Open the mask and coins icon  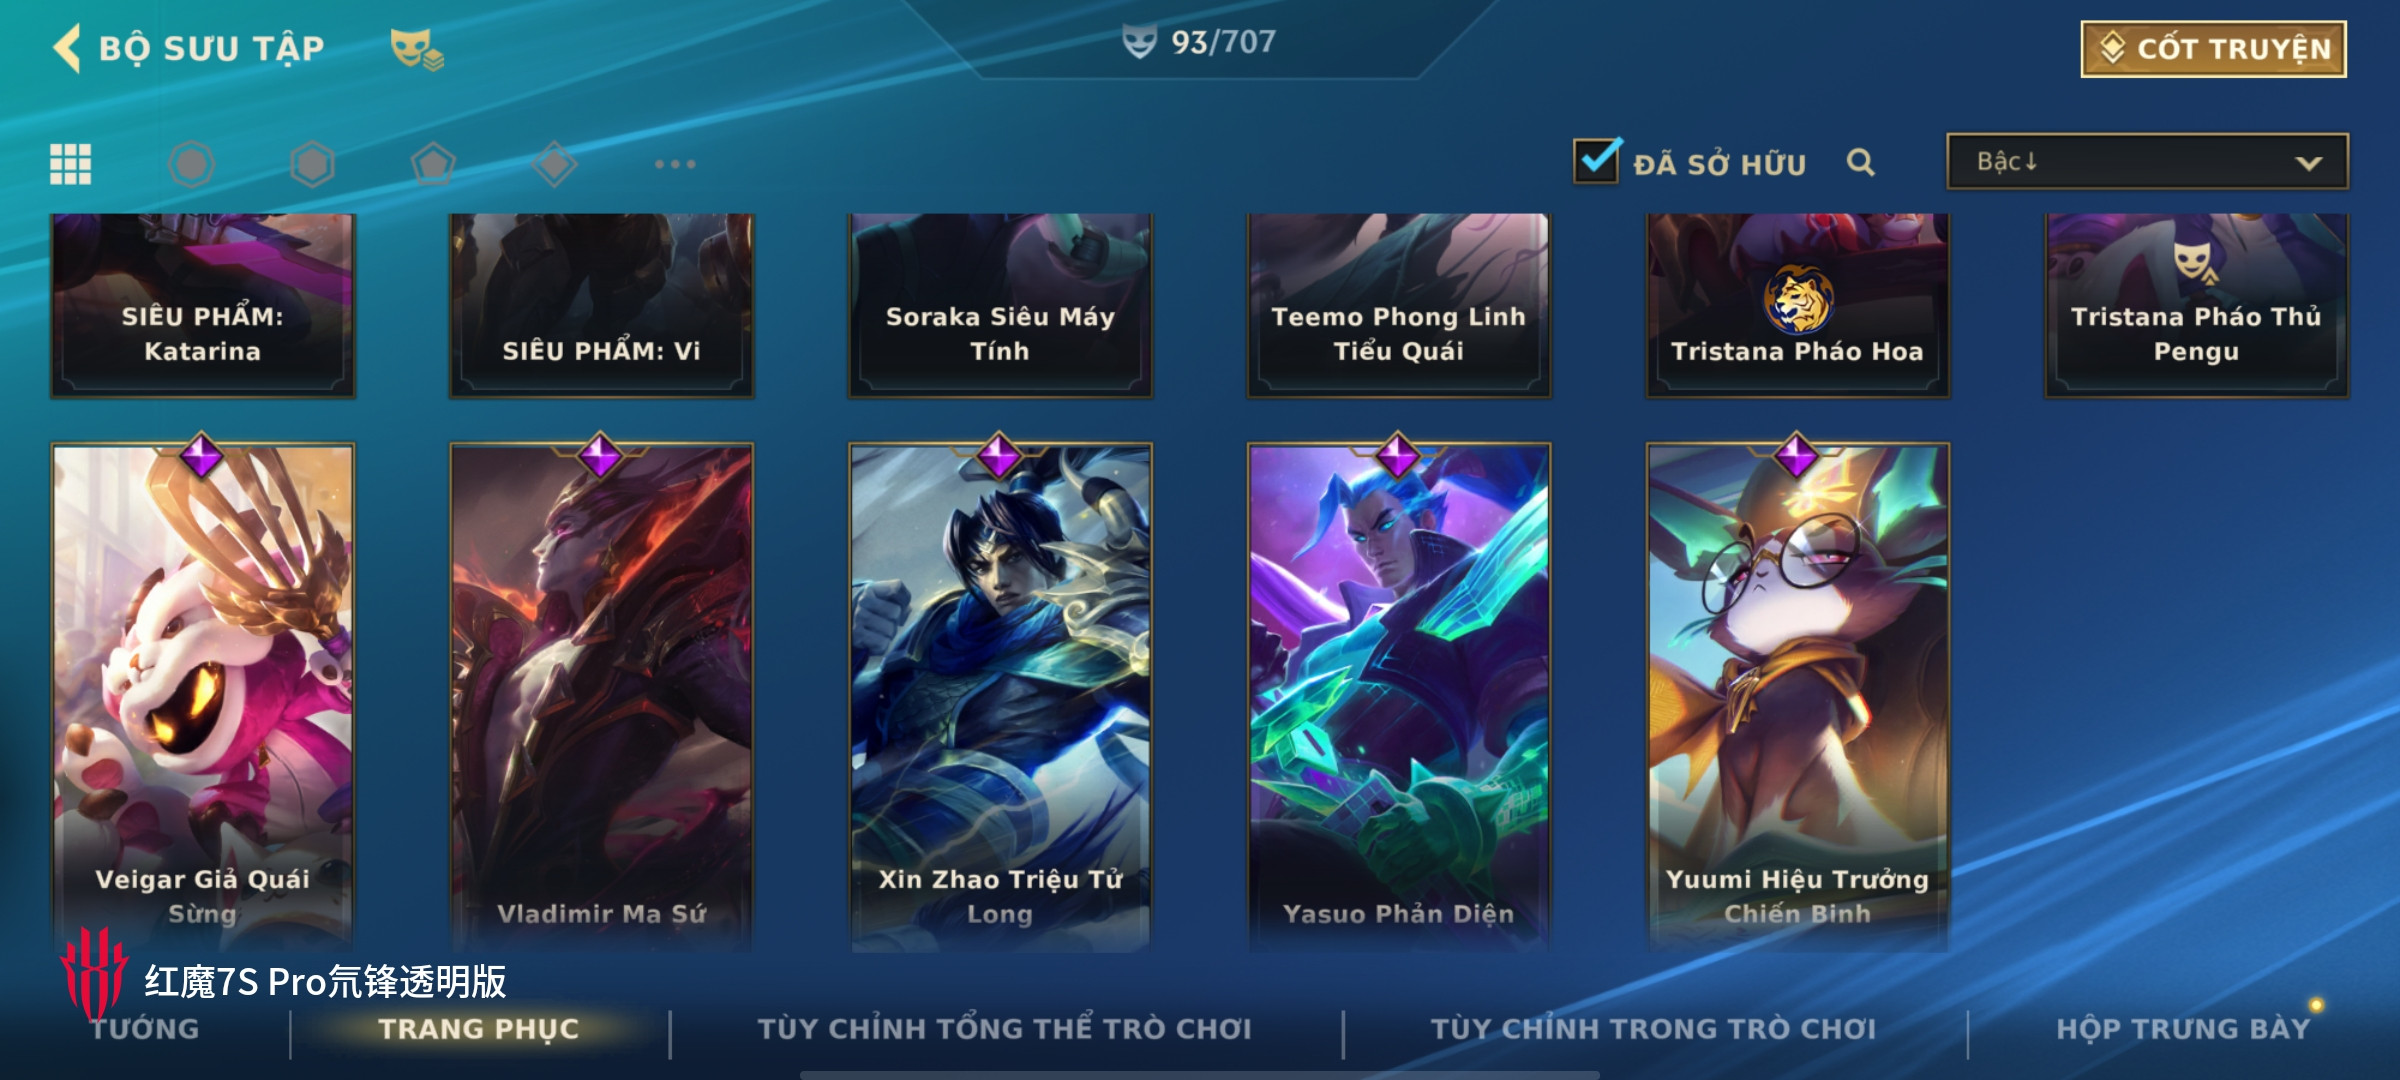416,49
